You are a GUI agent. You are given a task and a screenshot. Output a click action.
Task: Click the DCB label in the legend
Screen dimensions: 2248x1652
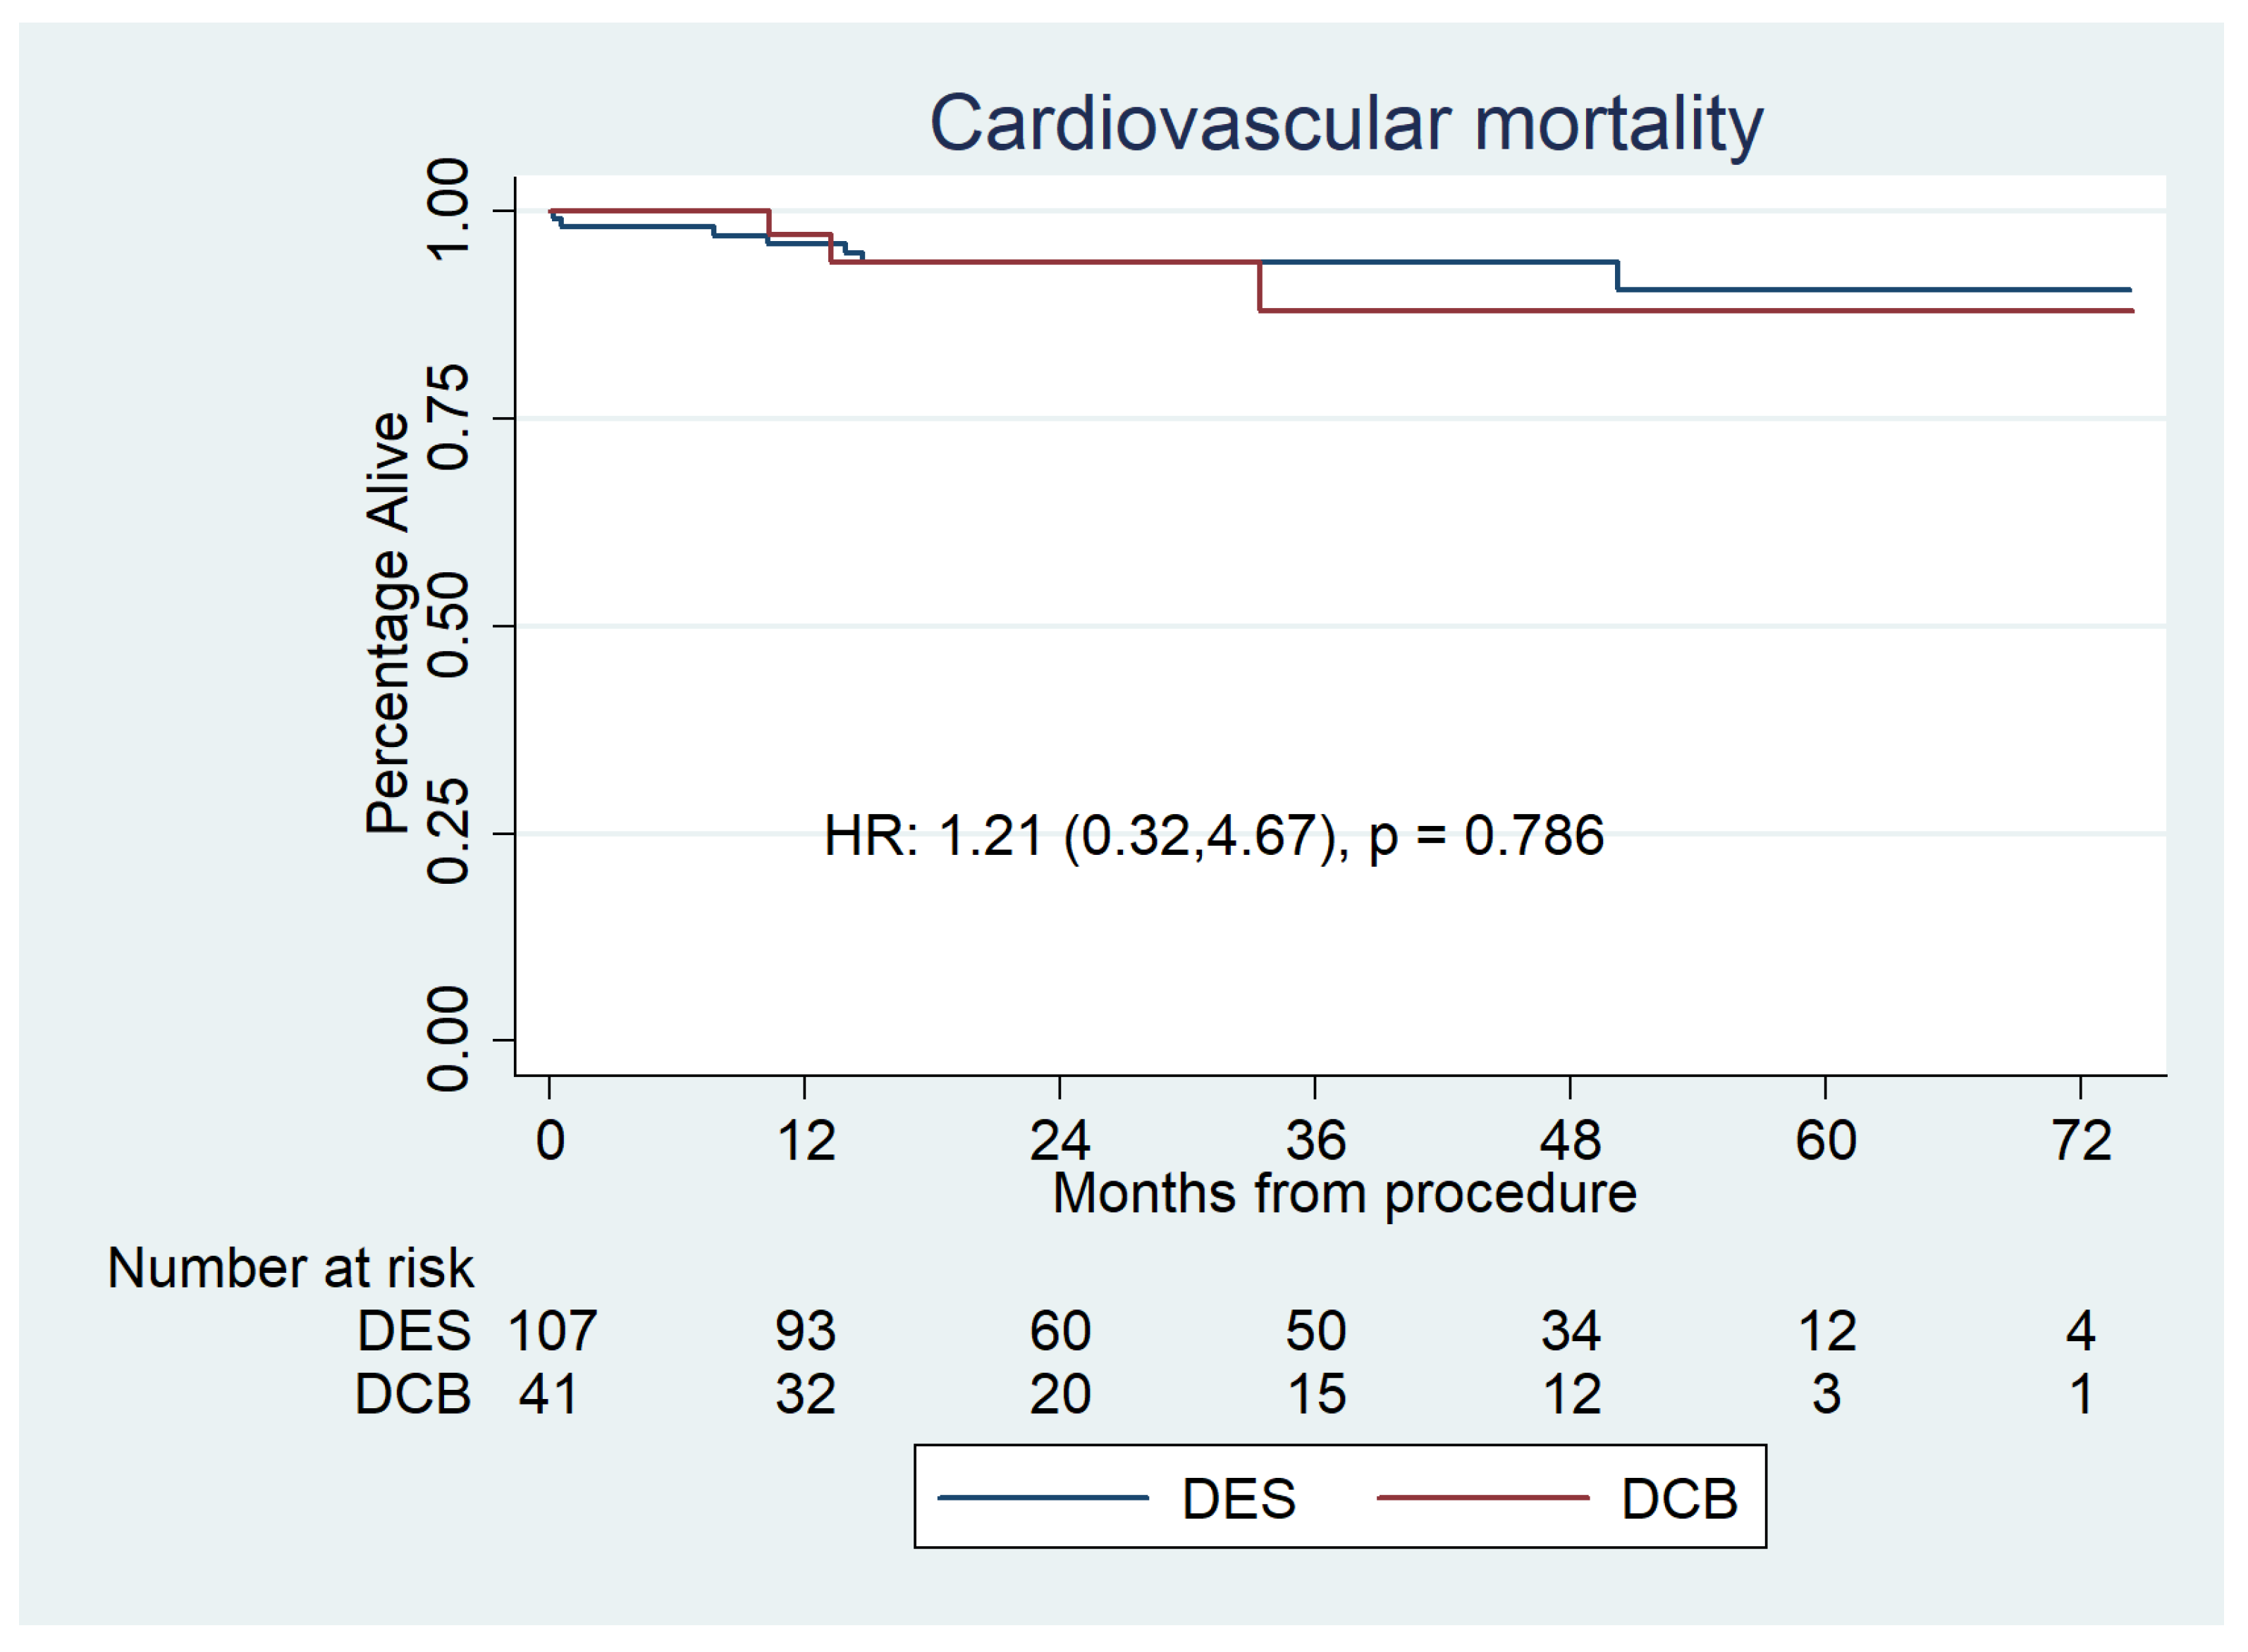pos(1679,1499)
